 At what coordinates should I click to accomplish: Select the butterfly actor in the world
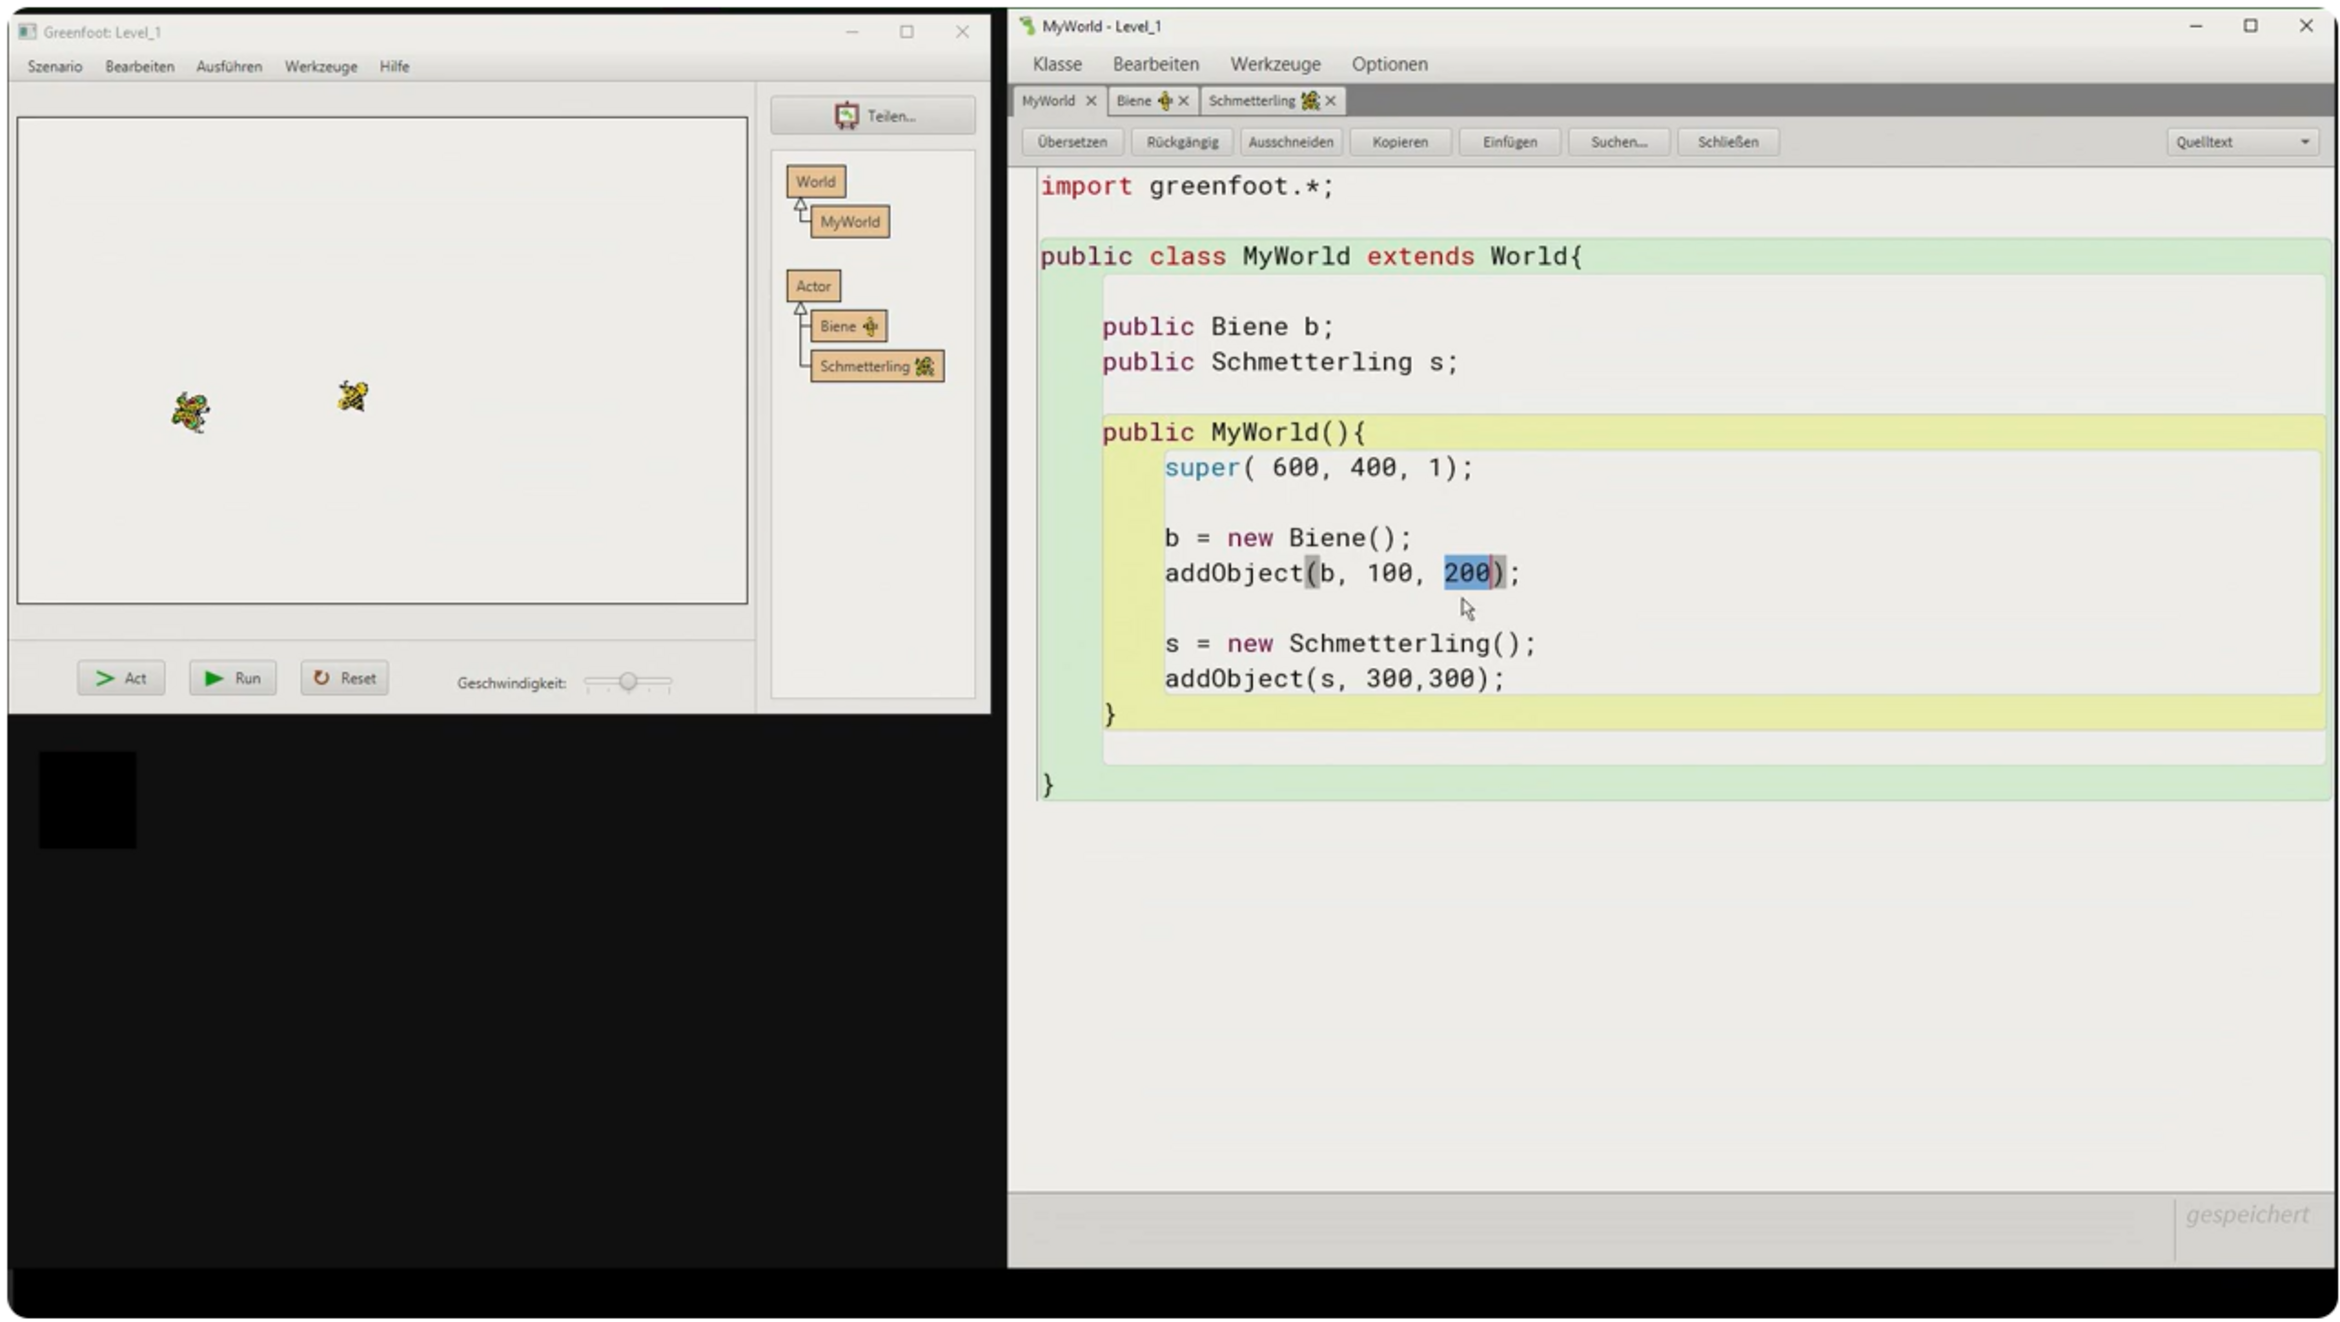point(190,411)
